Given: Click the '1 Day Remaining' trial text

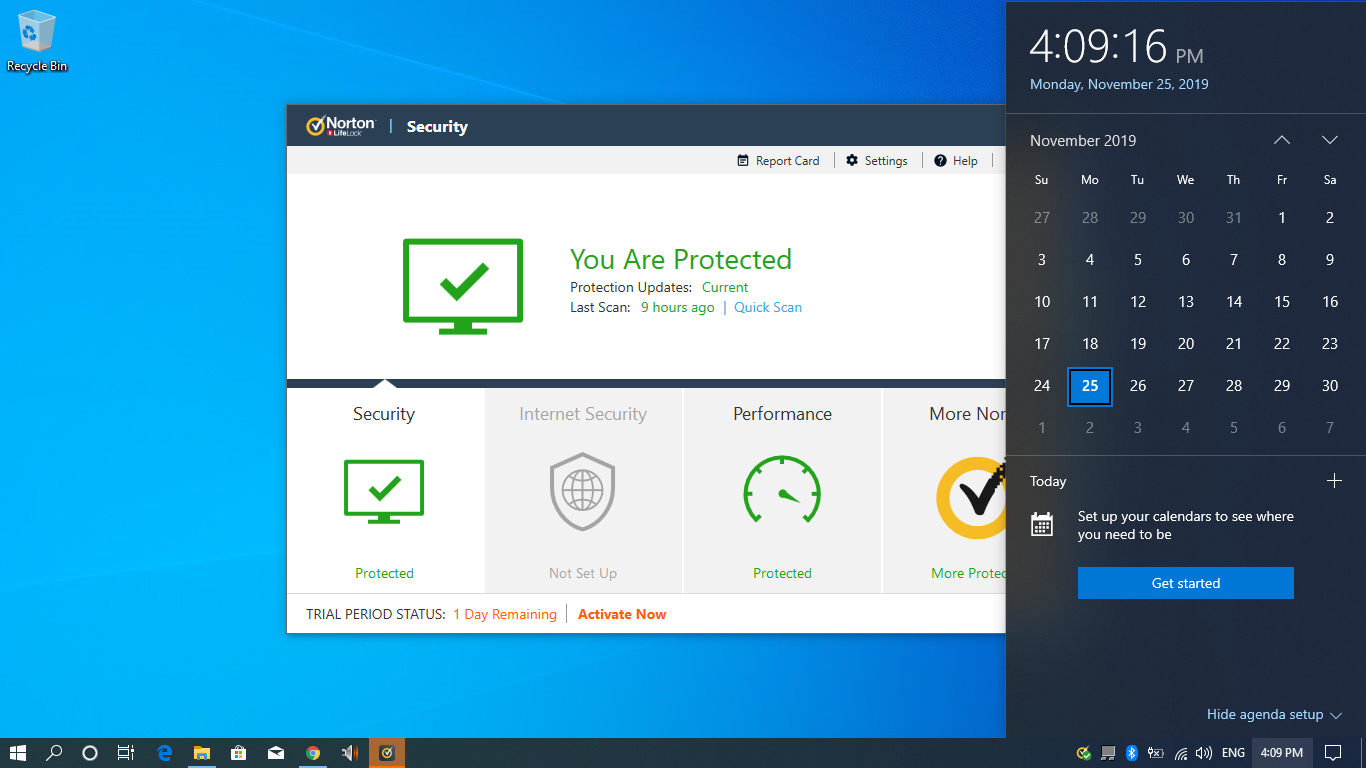Looking at the screenshot, I should pos(505,614).
